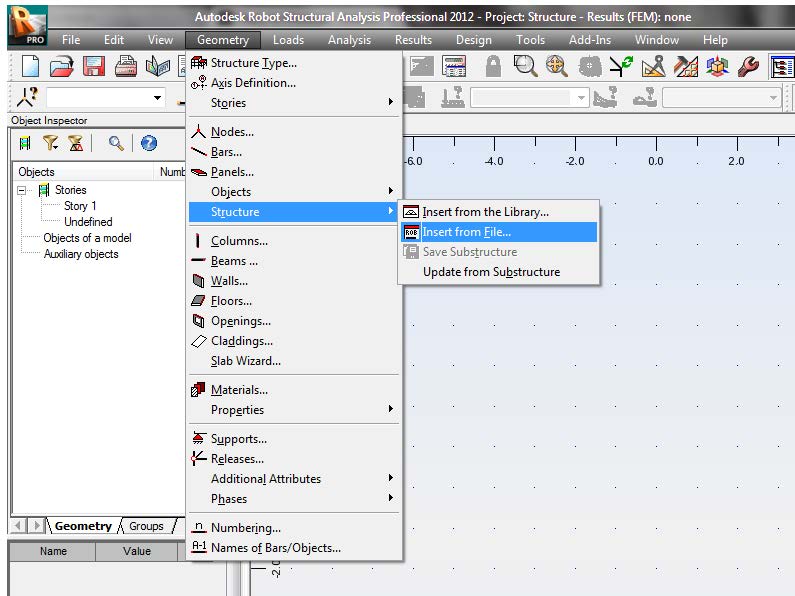This screenshot has height=596, width=795.
Task: Click the filter funnel icon in Object Inspector
Action: tap(50, 143)
